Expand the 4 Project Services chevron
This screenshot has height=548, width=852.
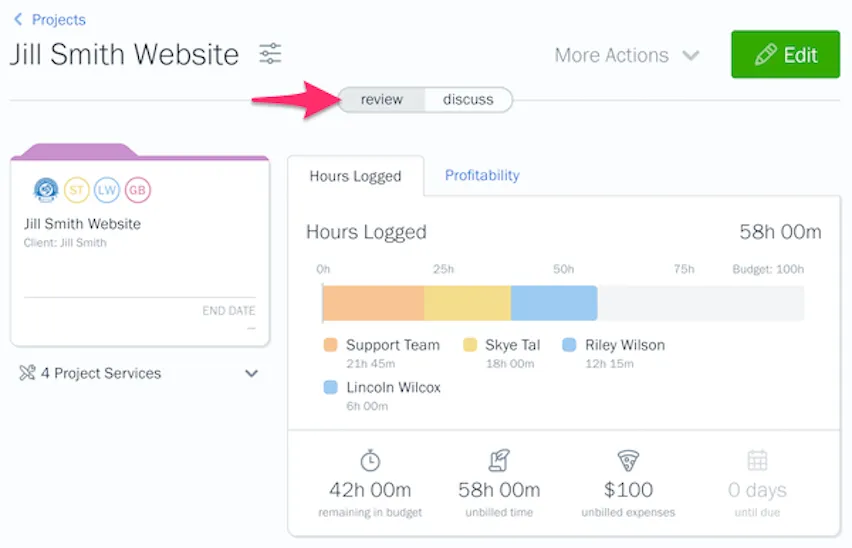coord(251,373)
